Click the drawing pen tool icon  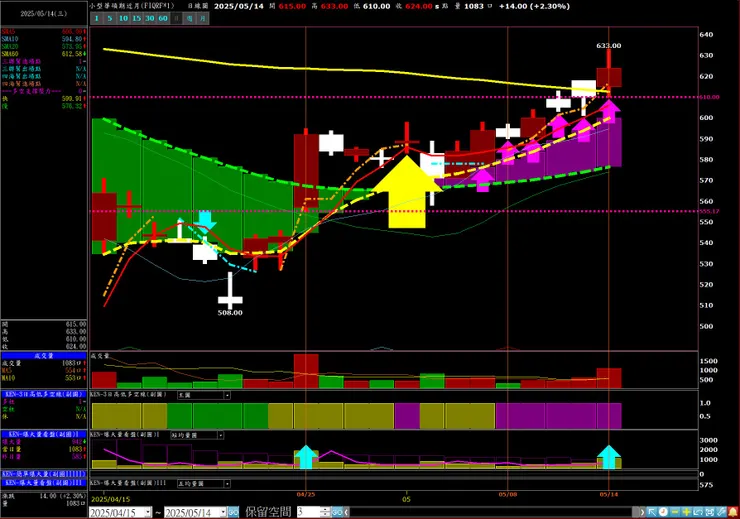721,512
